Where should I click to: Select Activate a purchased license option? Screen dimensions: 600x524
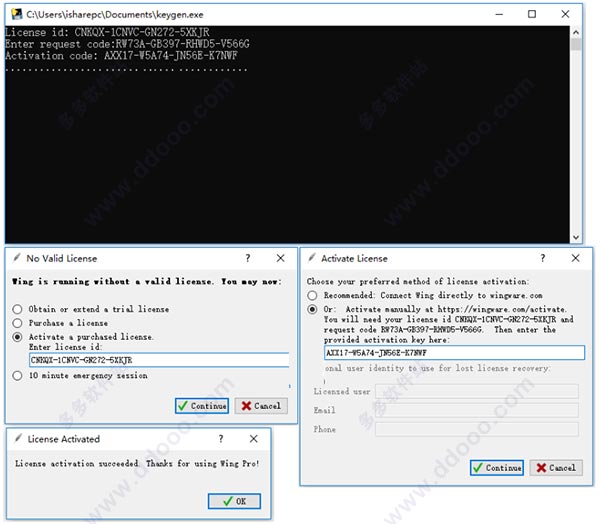[x=17, y=337]
